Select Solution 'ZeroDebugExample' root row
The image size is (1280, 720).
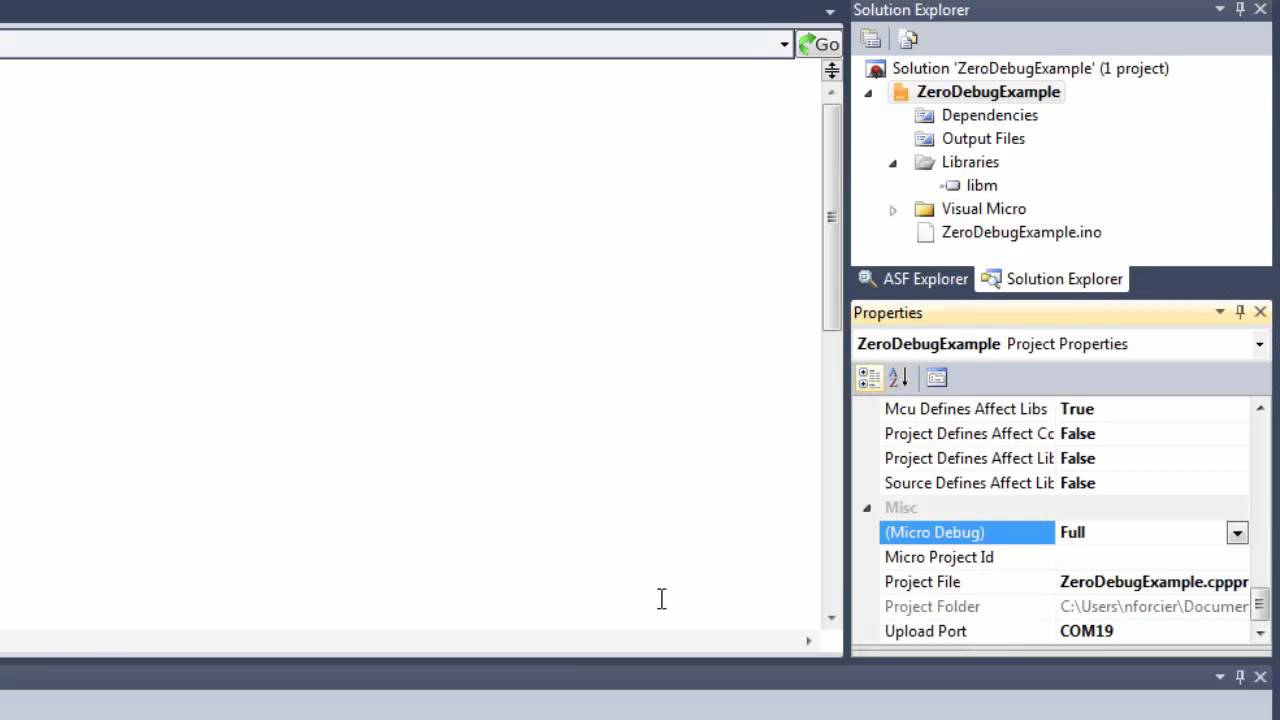1030,69
